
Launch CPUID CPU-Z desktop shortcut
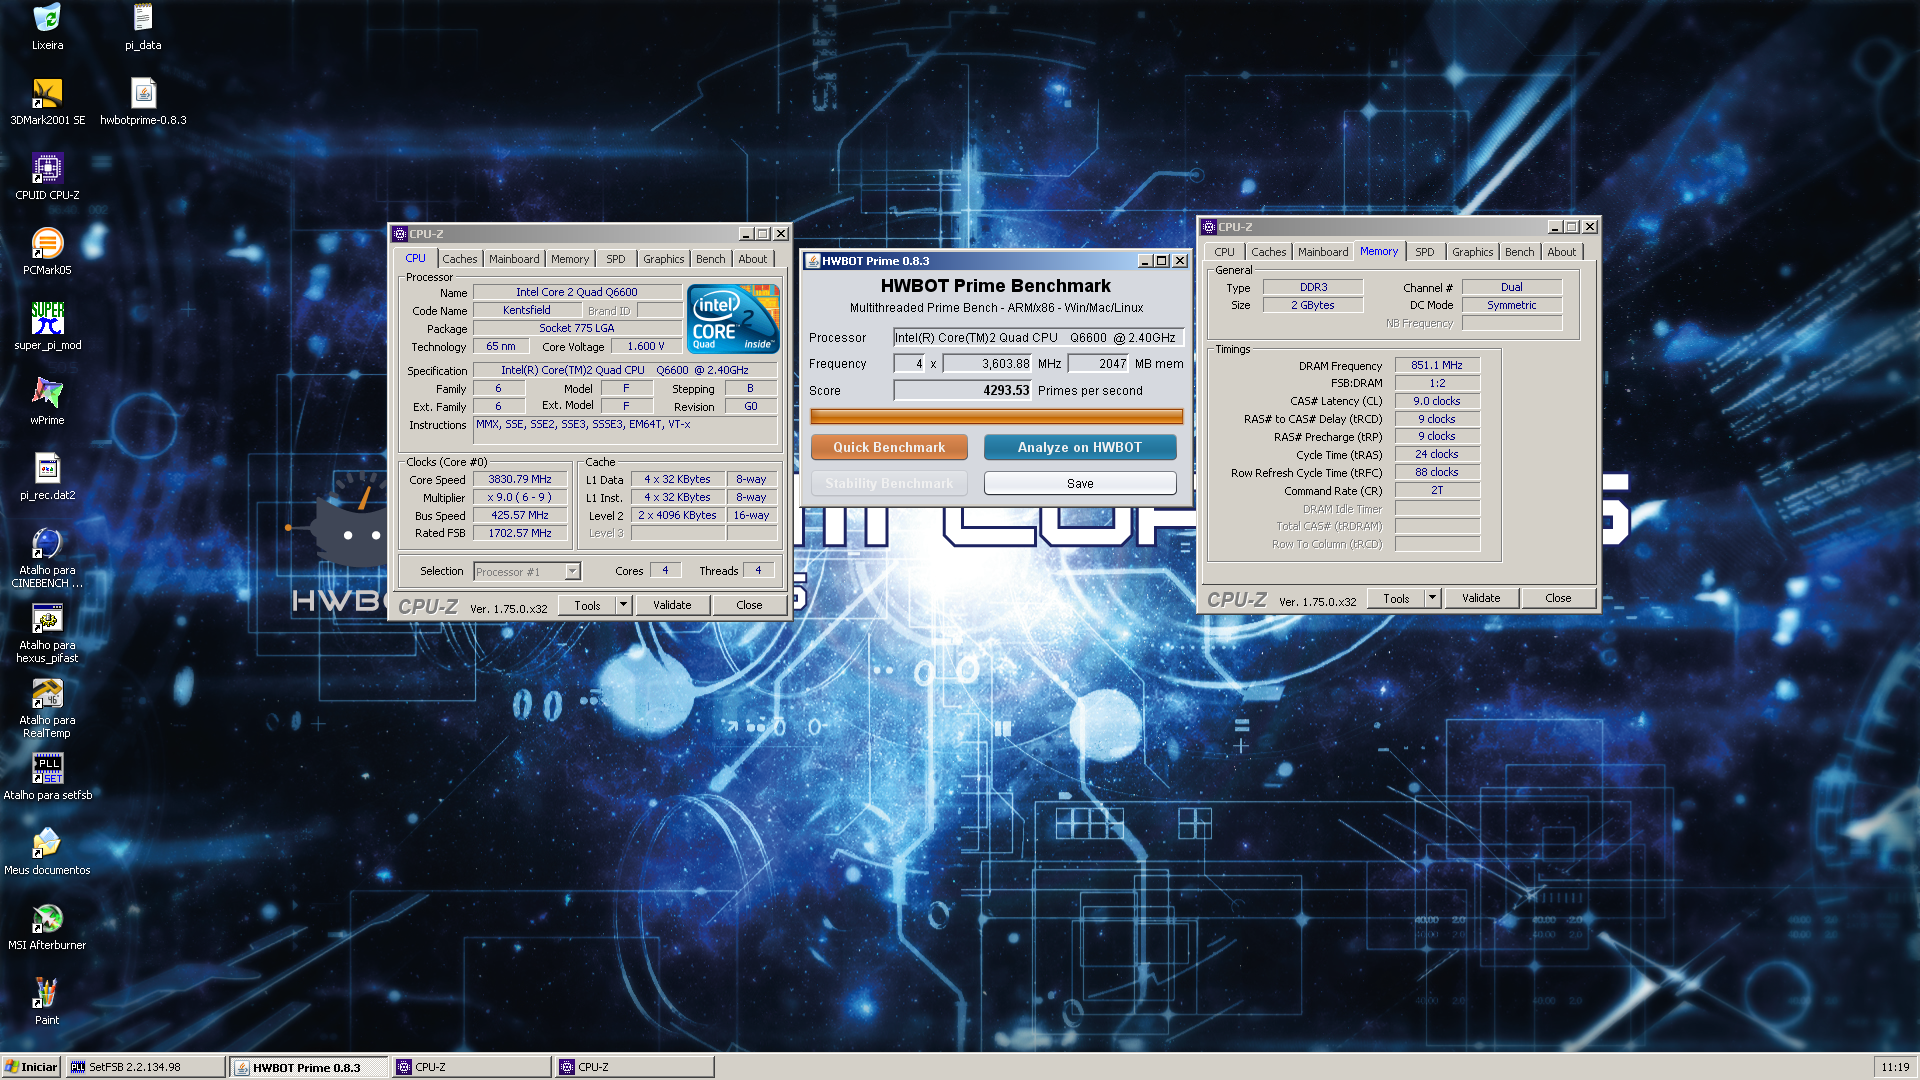47,168
